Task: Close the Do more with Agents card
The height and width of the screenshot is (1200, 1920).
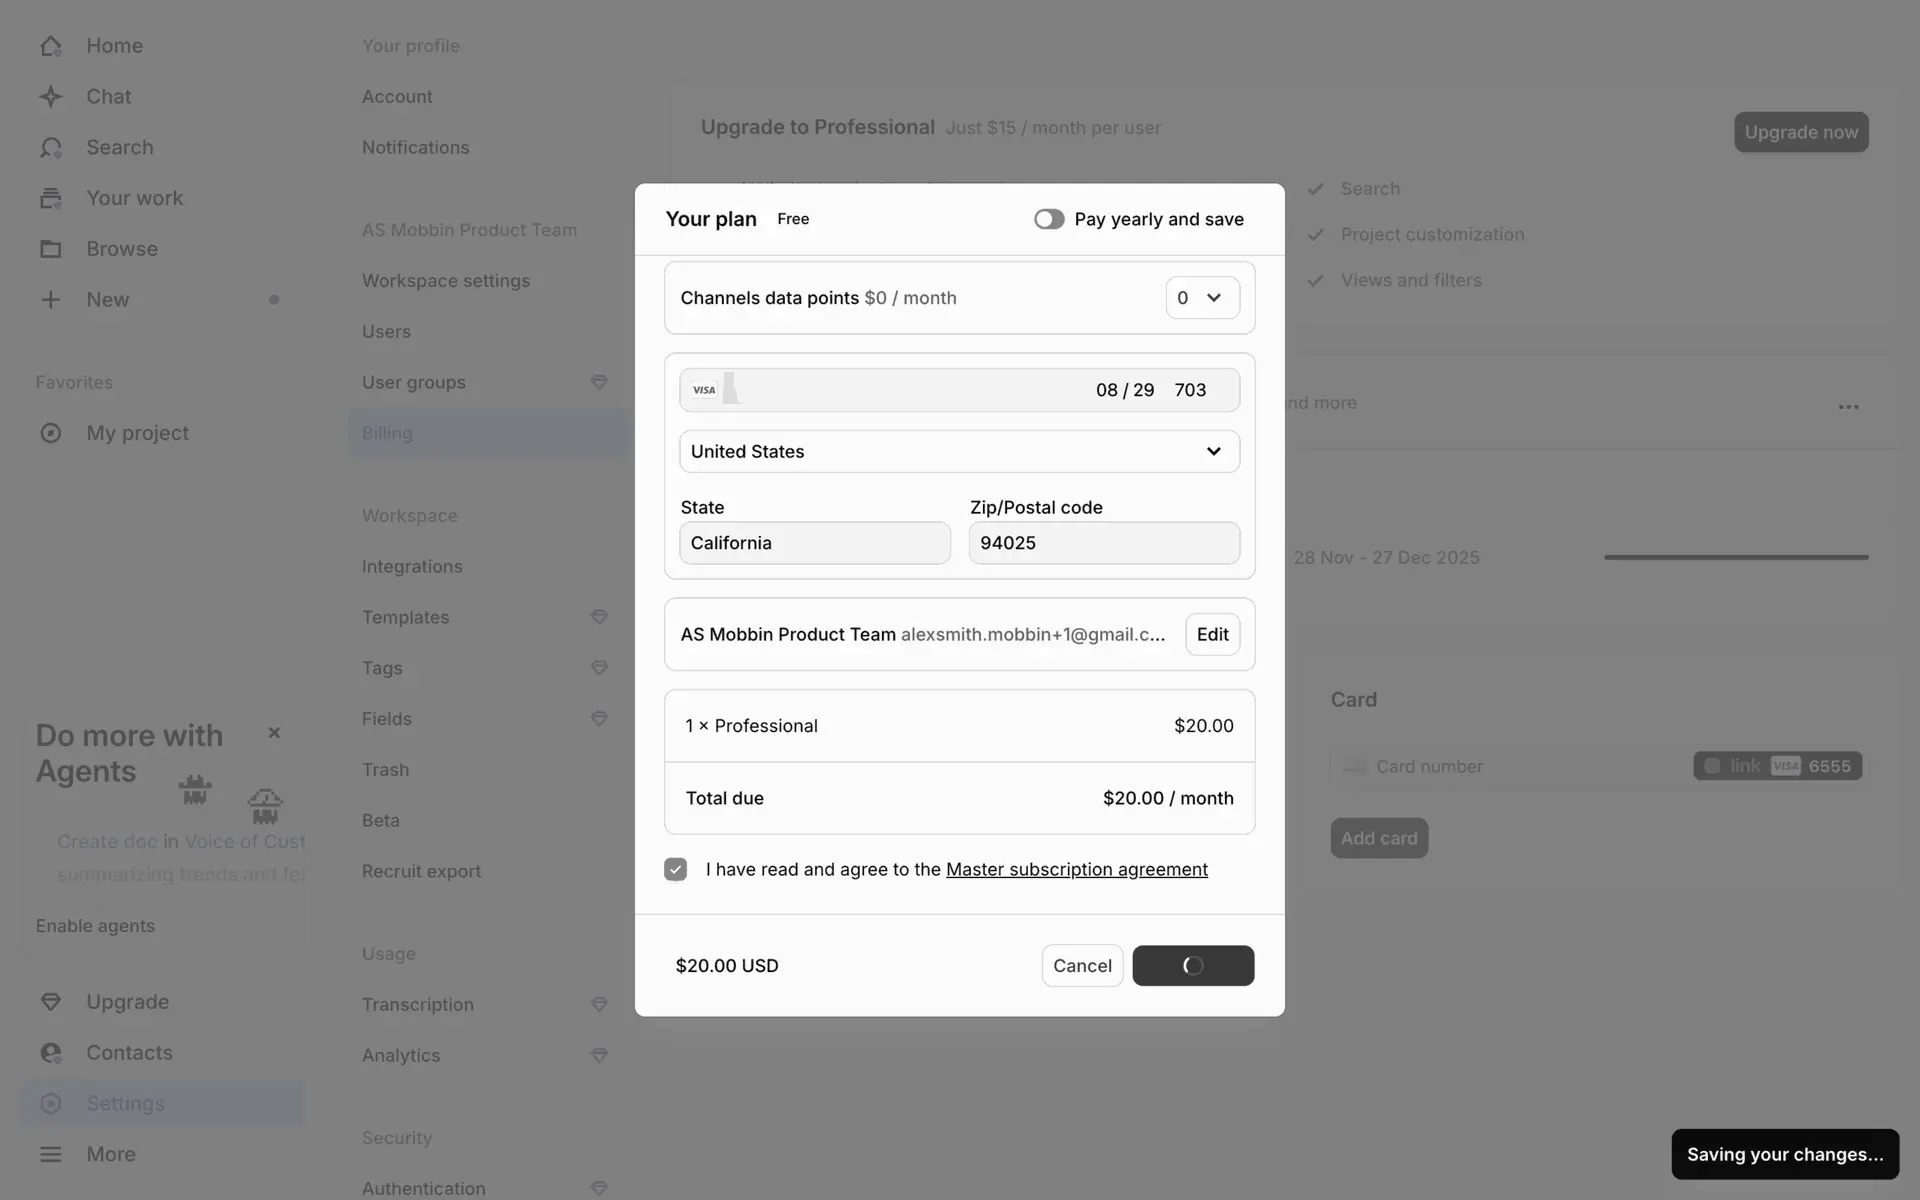Action: point(274,733)
